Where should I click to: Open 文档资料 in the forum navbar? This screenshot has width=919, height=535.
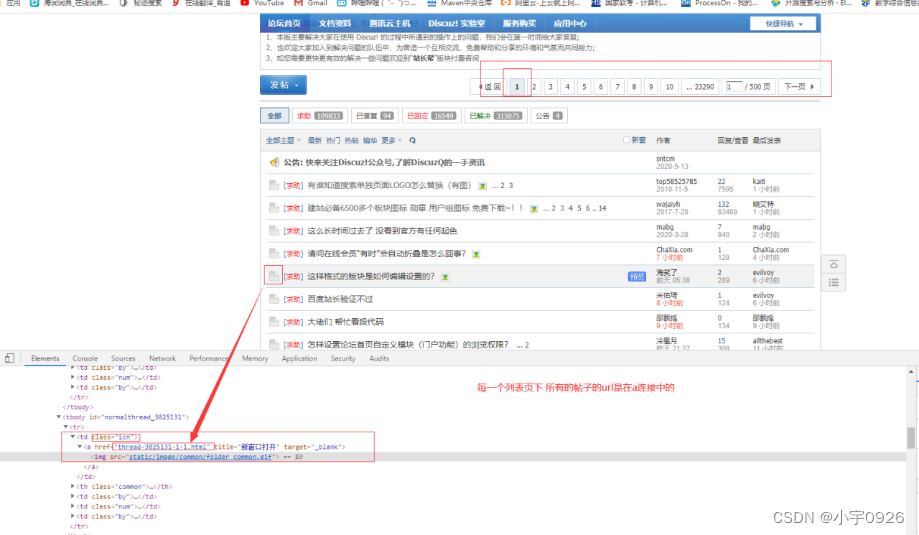335,23
